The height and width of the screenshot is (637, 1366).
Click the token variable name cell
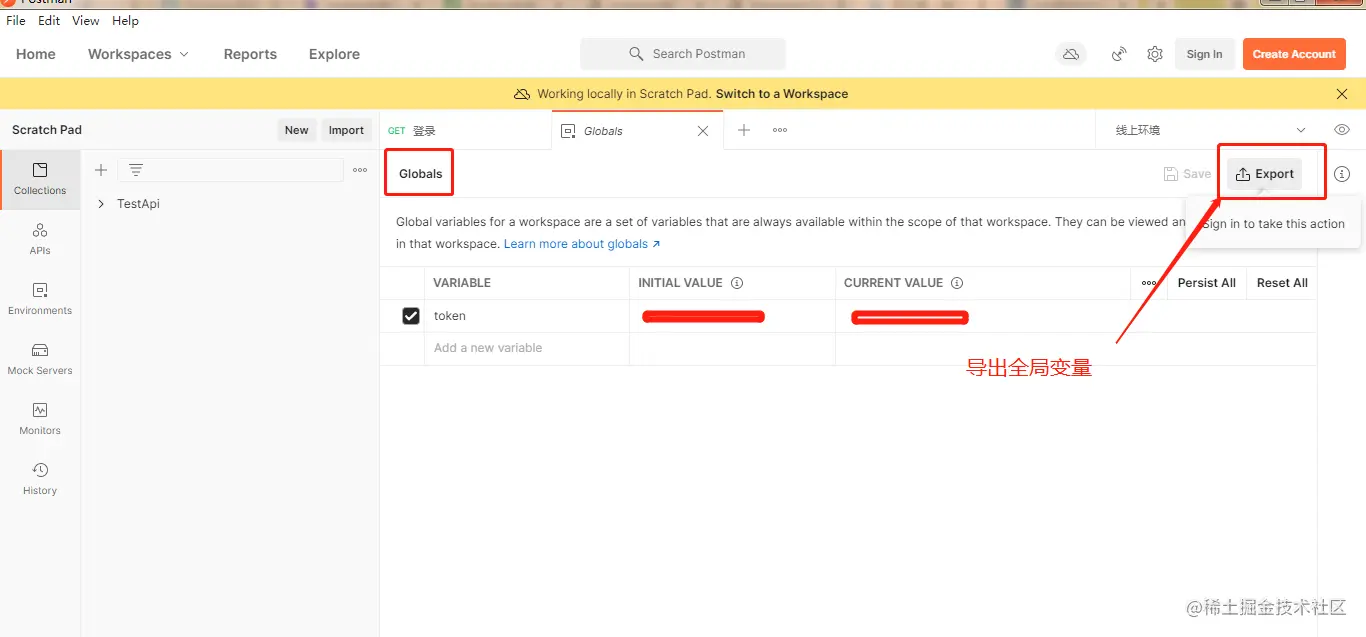pyautogui.click(x=527, y=316)
